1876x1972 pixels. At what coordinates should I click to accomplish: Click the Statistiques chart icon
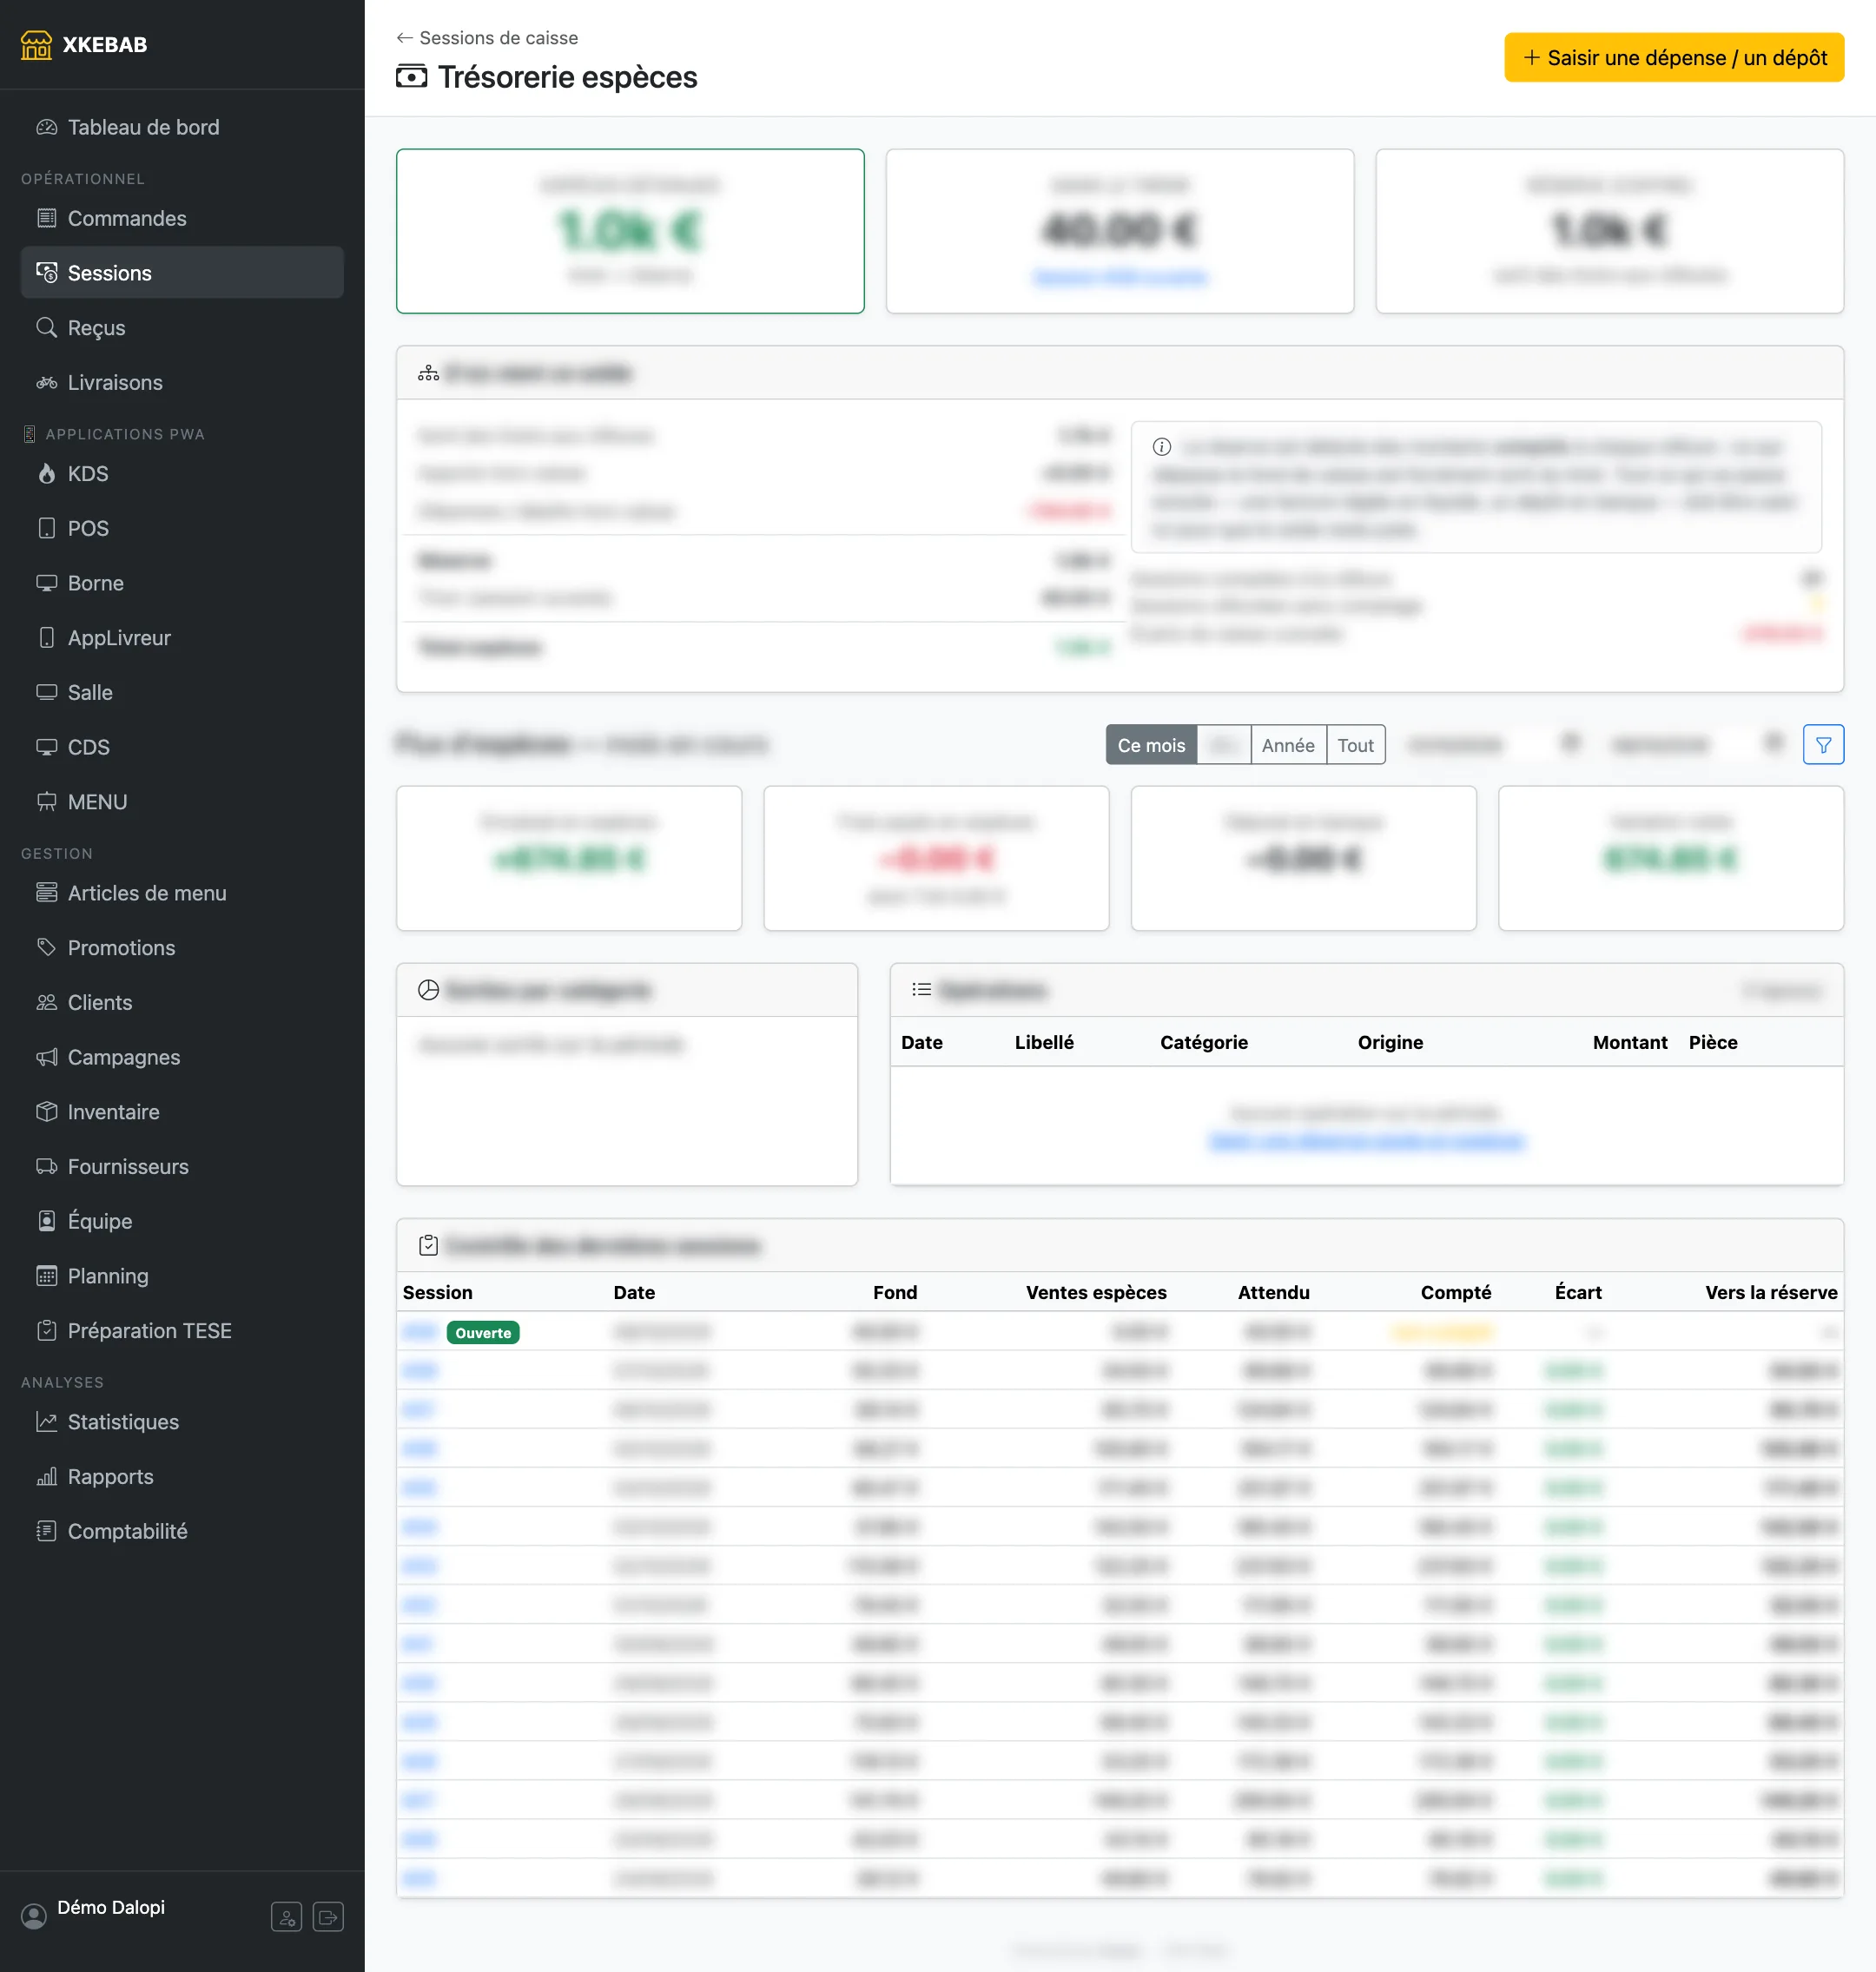coord(46,1421)
